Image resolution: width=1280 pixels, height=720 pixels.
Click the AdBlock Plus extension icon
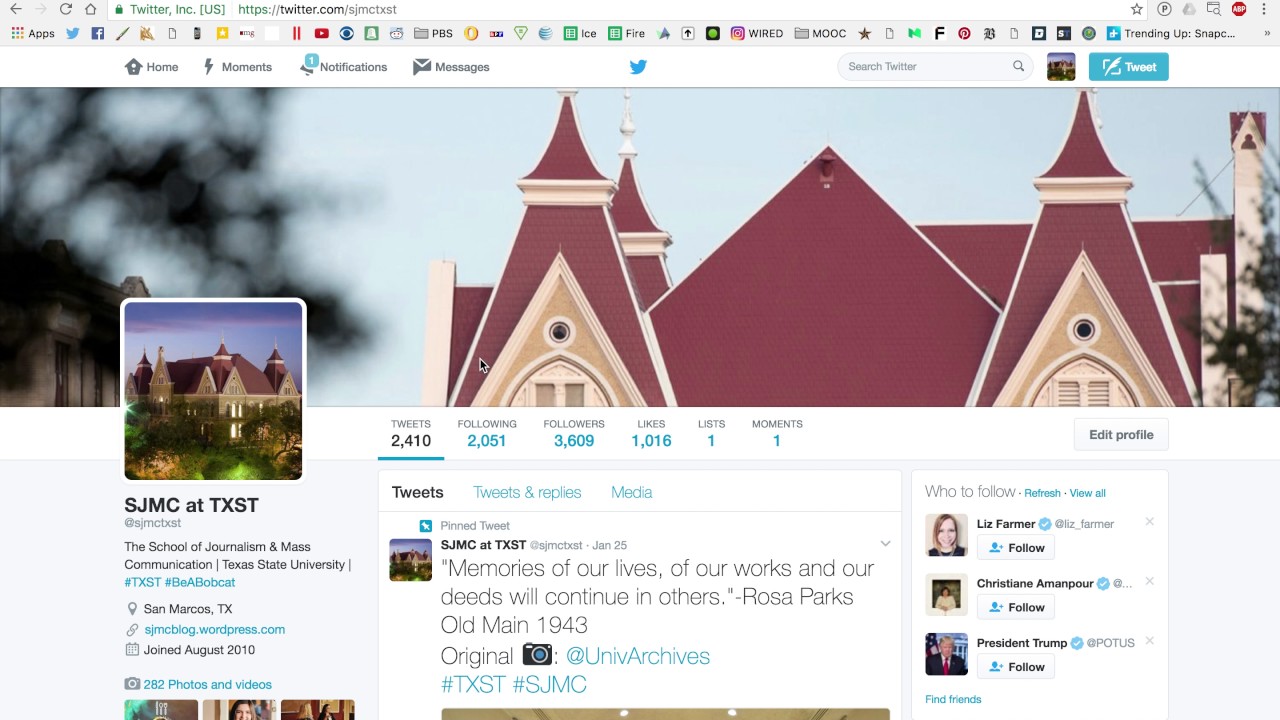tap(1239, 9)
